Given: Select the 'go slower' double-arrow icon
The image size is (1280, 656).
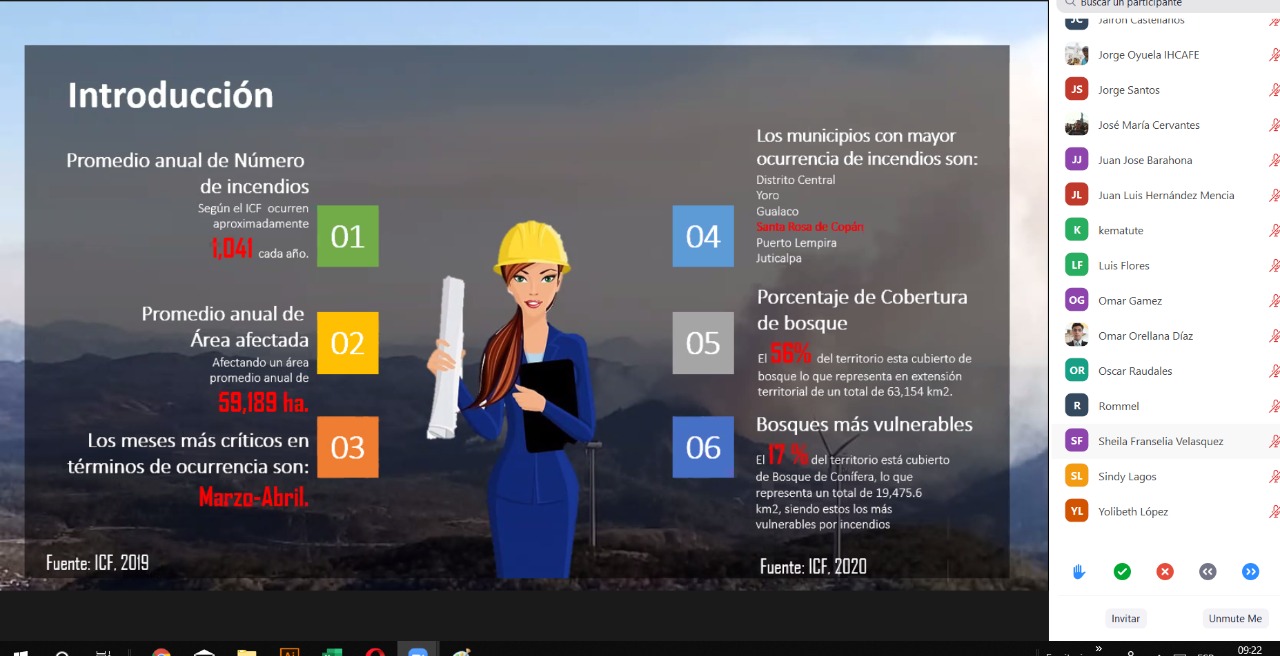Looking at the screenshot, I should tap(1207, 571).
